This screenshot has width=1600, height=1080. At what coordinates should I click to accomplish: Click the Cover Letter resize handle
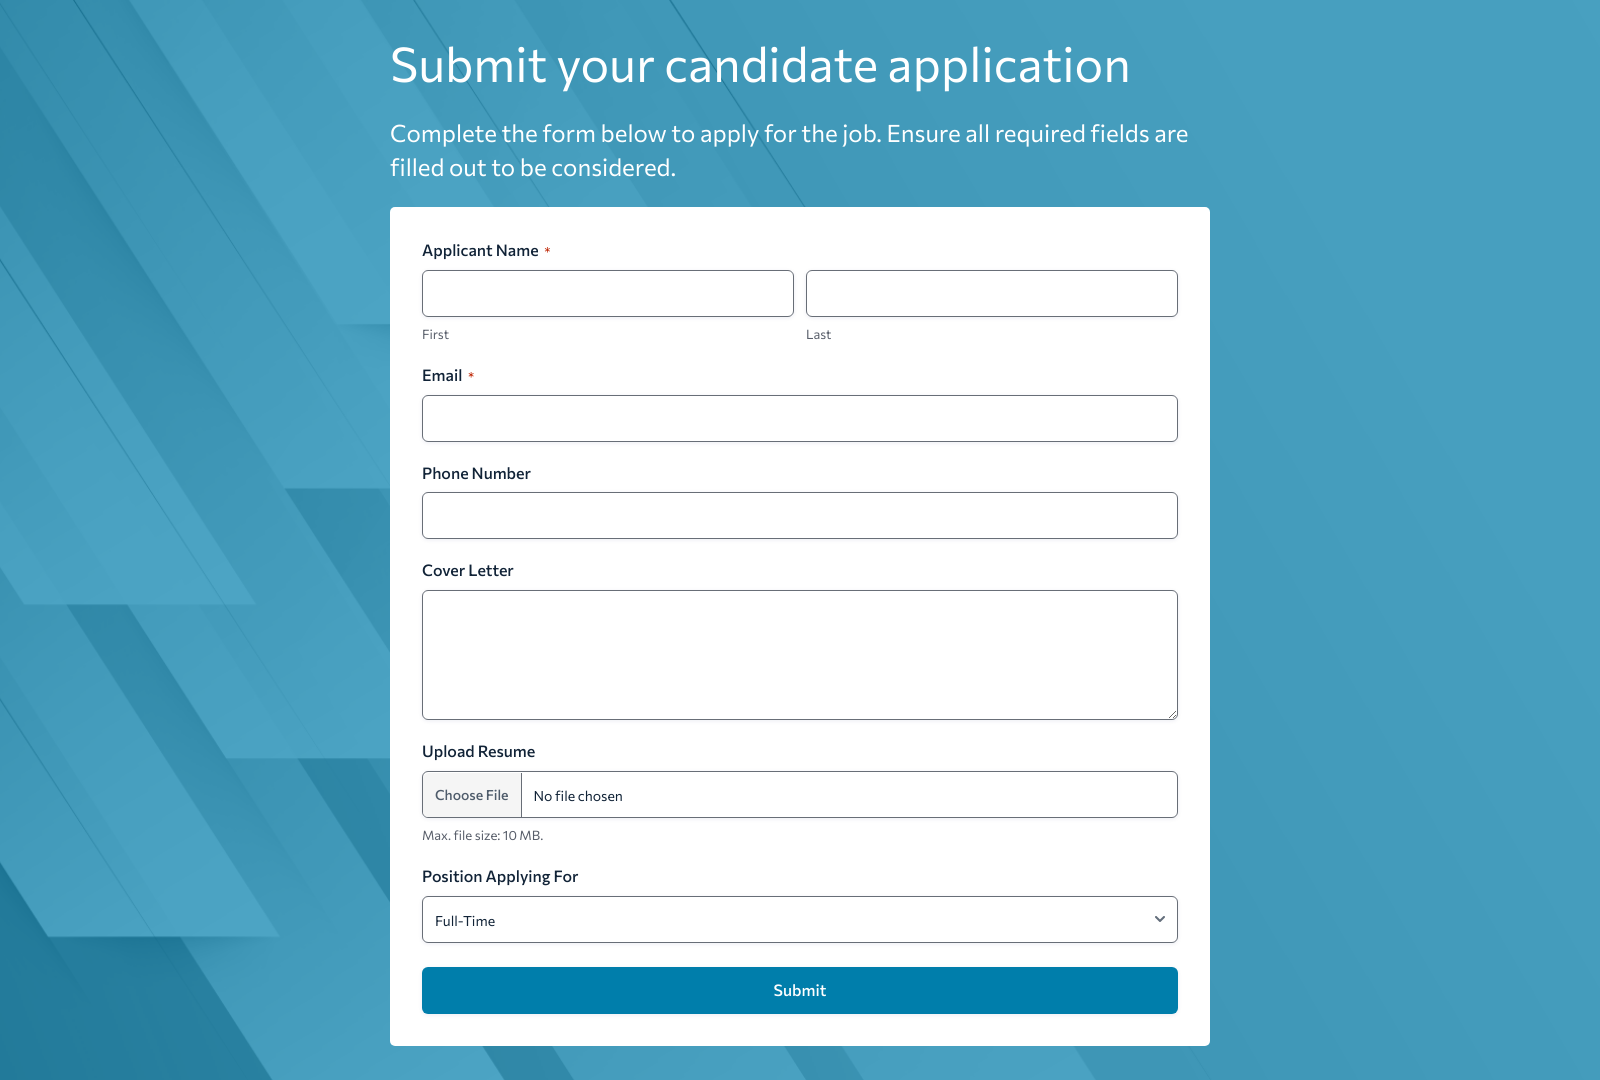[1172, 714]
